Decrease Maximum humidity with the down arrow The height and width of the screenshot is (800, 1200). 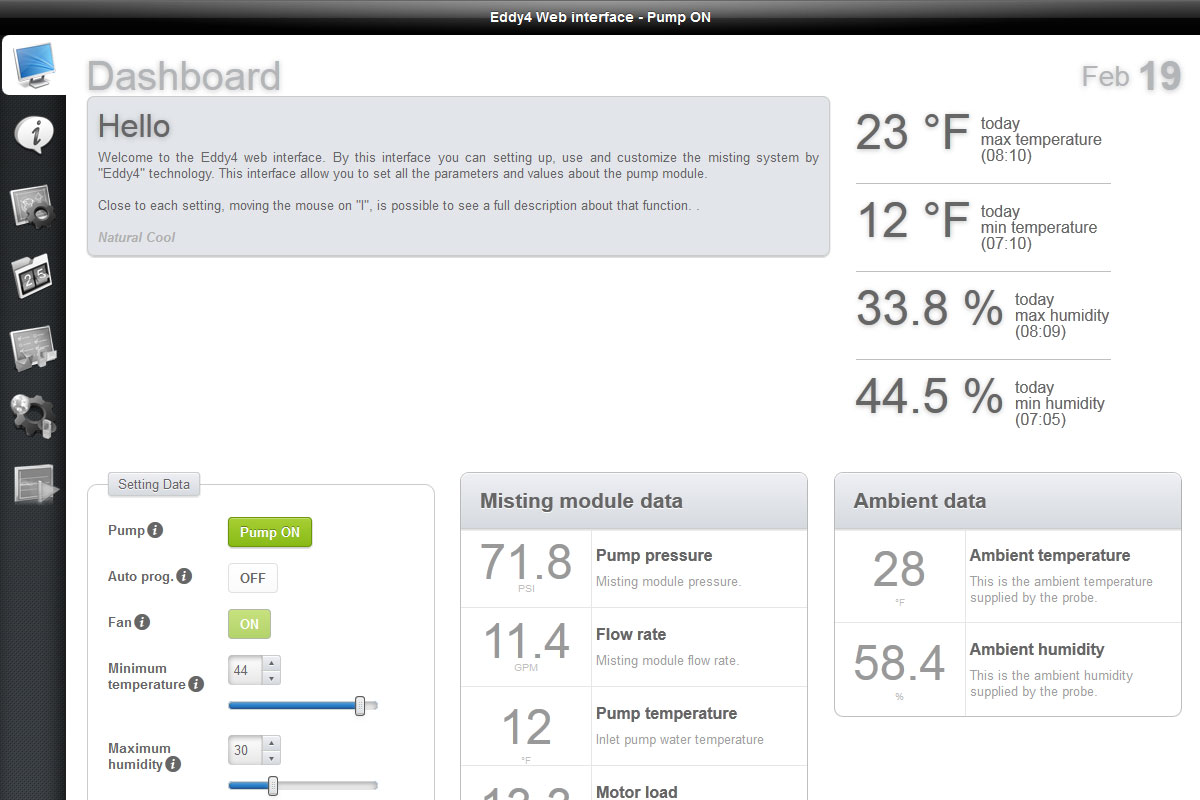click(x=271, y=758)
